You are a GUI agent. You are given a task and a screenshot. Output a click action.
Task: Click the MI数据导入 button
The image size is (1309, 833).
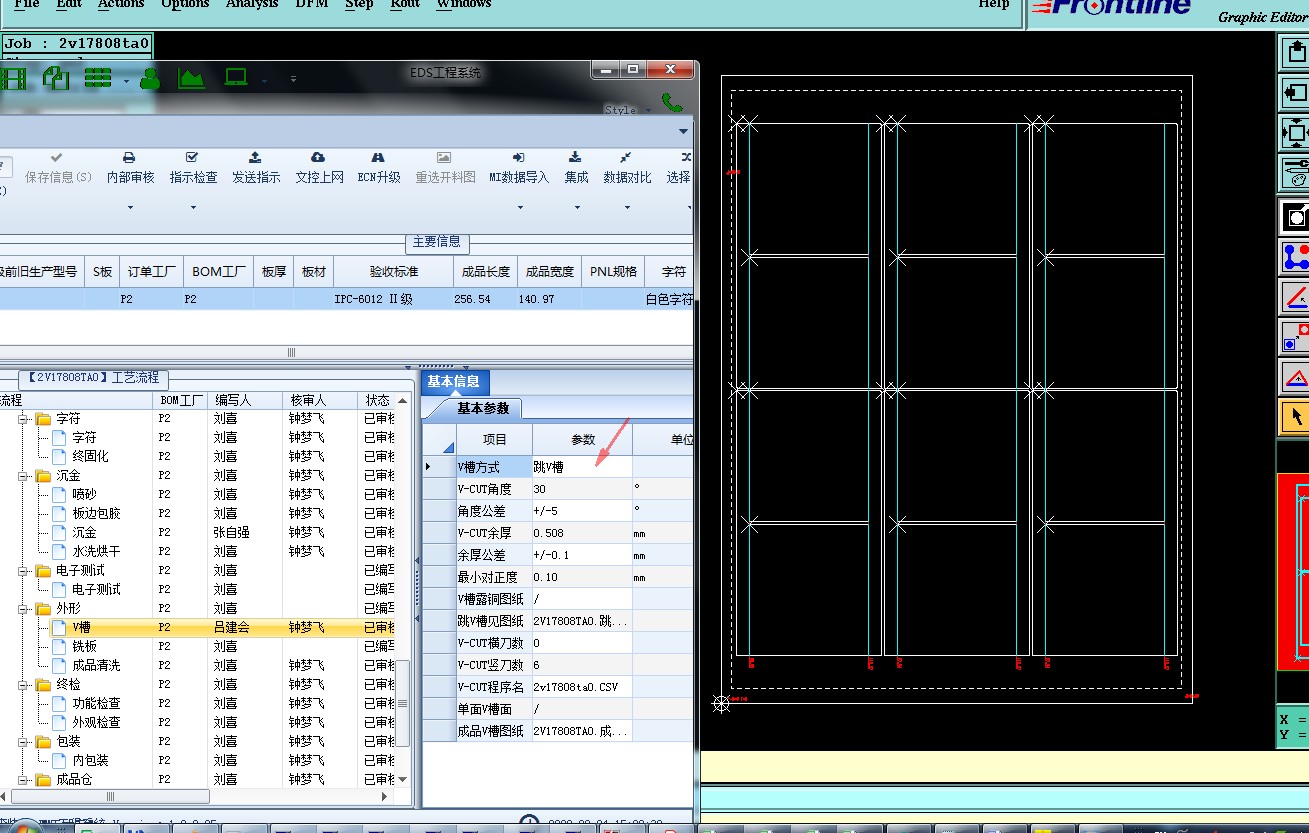pyautogui.click(x=518, y=168)
